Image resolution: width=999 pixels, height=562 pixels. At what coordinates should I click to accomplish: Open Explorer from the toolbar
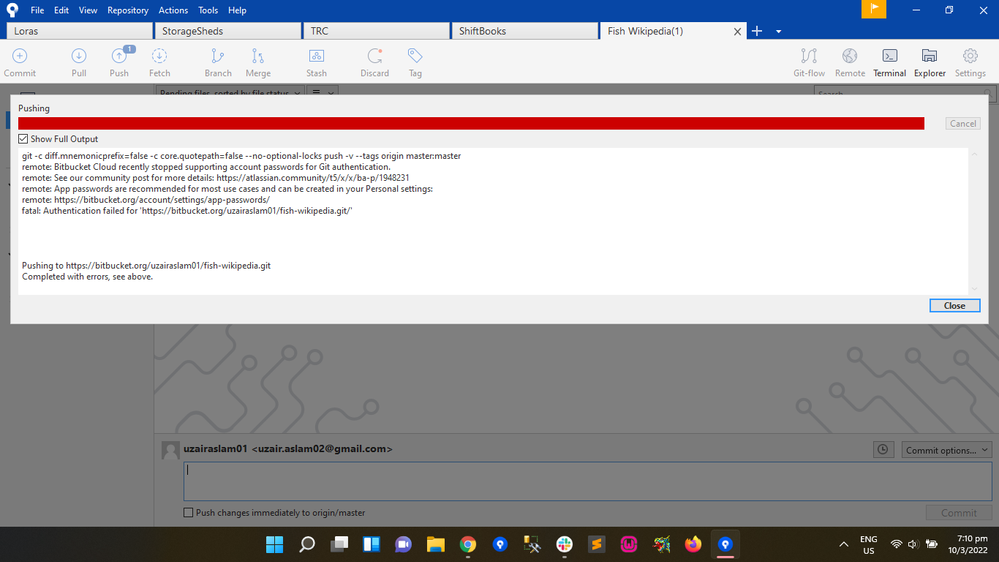coord(930,62)
